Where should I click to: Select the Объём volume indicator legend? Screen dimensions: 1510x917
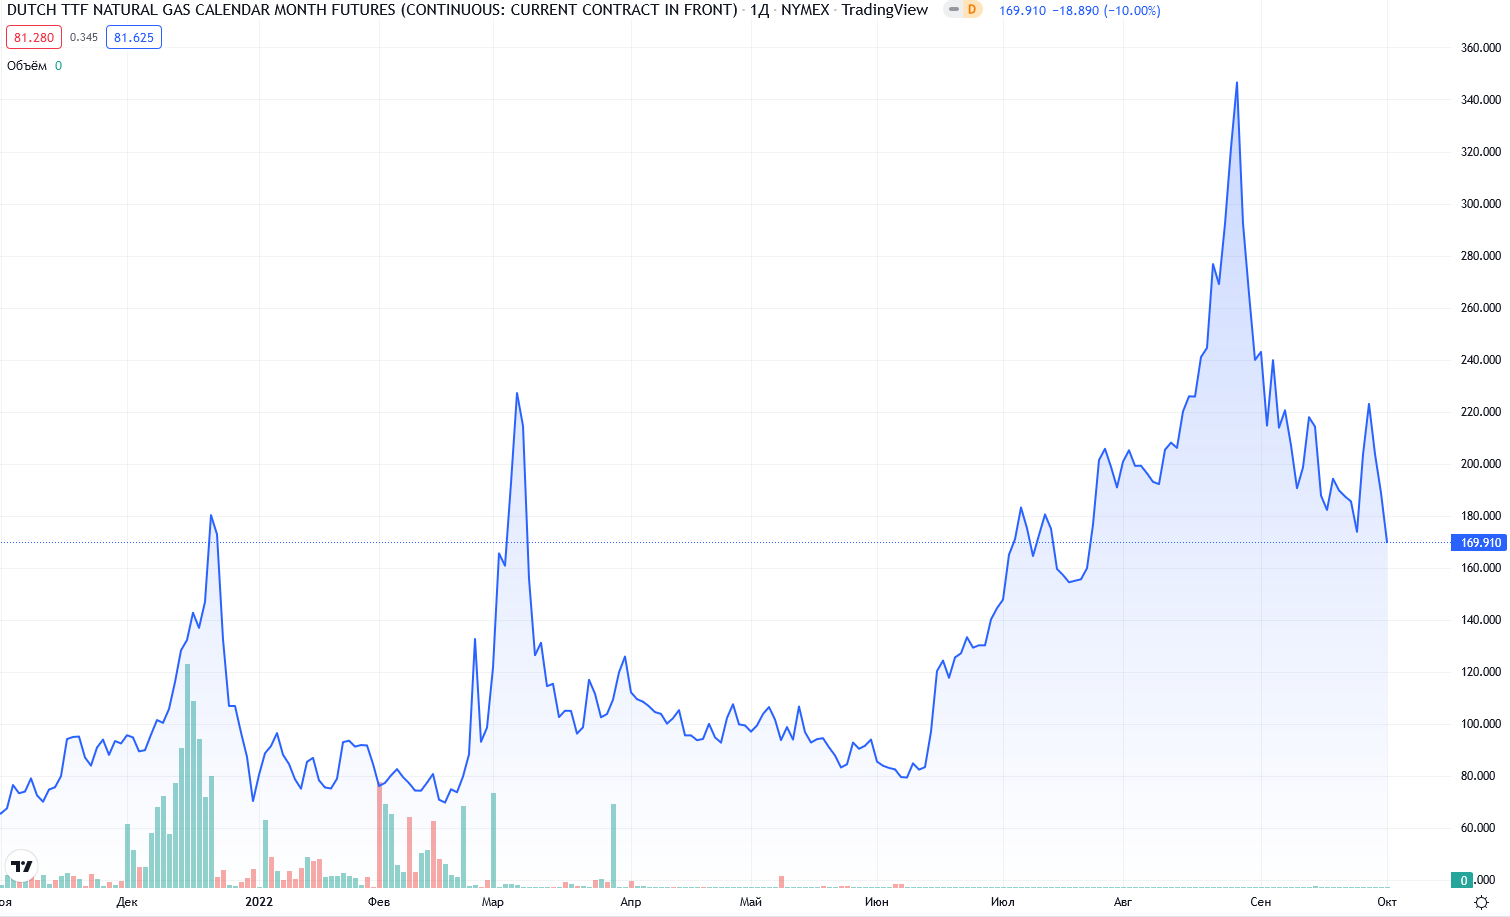pos(27,66)
